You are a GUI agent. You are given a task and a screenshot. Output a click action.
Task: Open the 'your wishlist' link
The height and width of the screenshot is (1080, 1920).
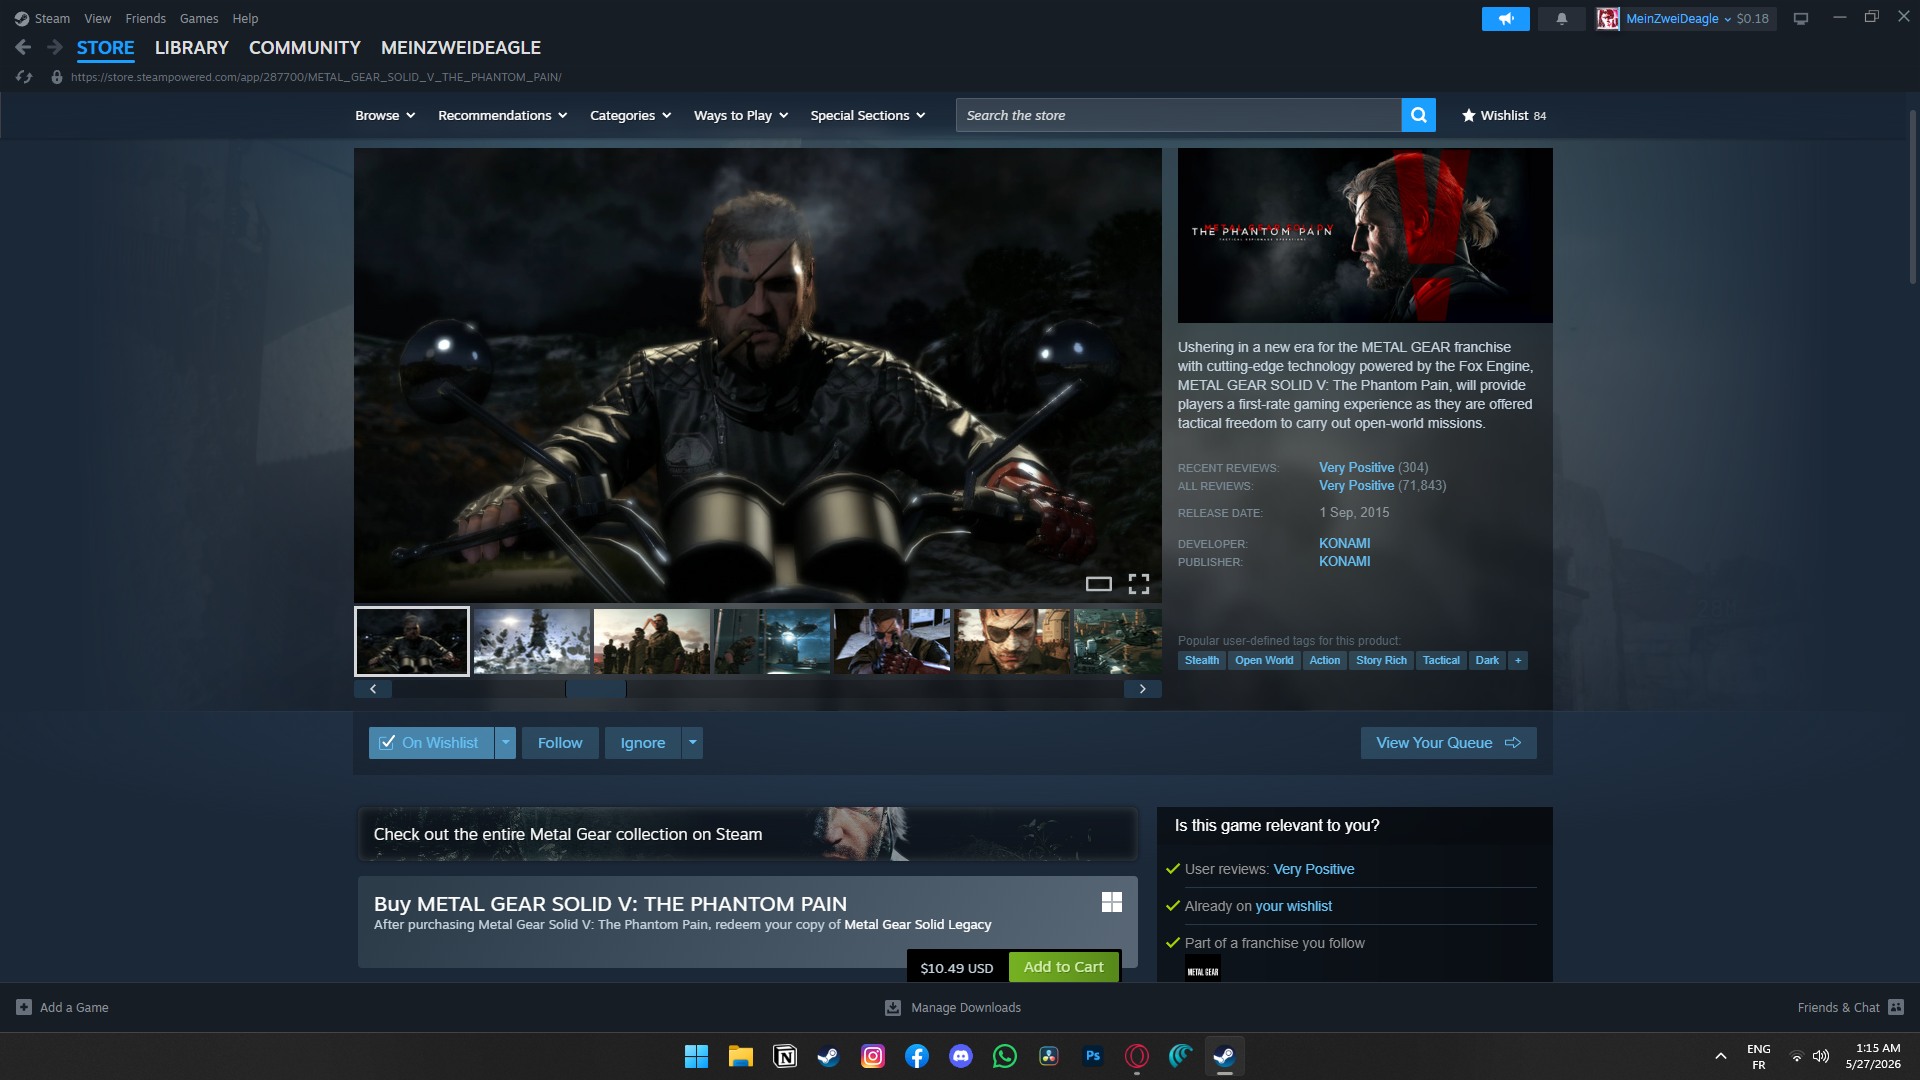[1293, 906]
